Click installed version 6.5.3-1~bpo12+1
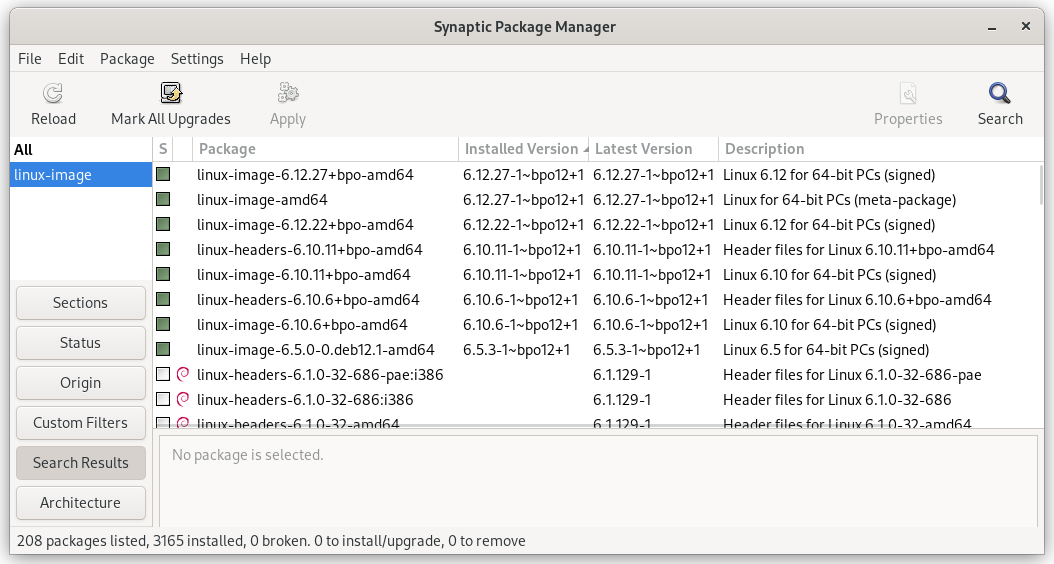The image size is (1054, 564). 516,350
